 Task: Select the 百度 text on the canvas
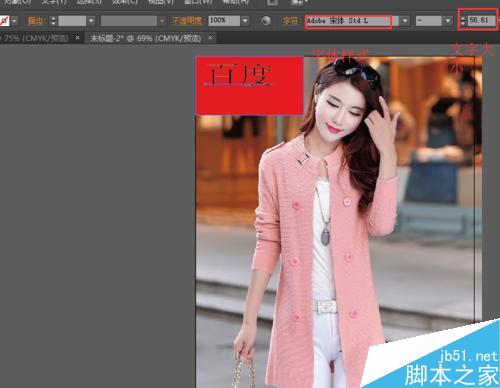(x=239, y=75)
